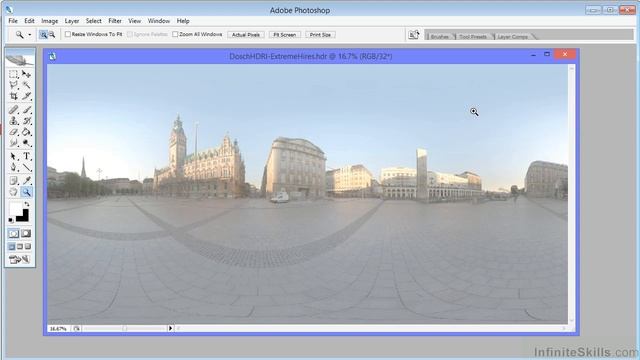The width and height of the screenshot is (640, 360).
Task: Select the Rectangular Marquee tool
Action: click(x=13, y=74)
